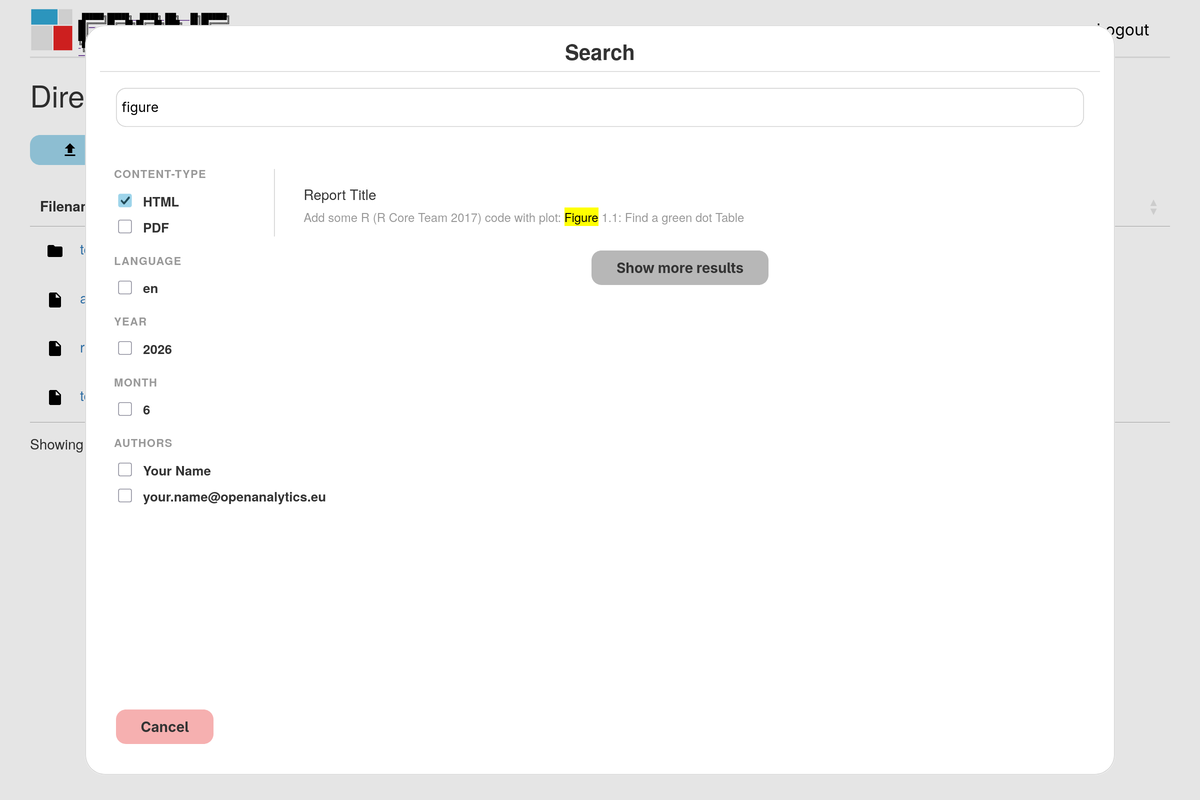The height and width of the screenshot is (800, 1200).
Task: Check the 2026 year filter
Action: [x=125, y=349]
